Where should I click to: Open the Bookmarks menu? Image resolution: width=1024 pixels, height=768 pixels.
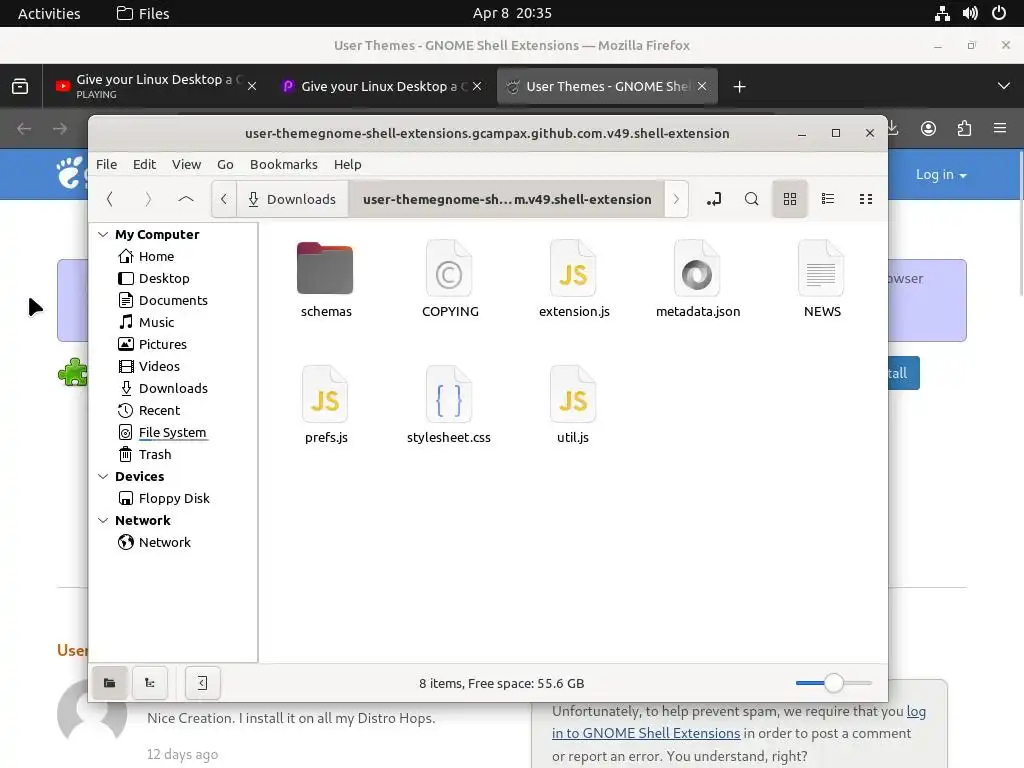coord(283,165)
